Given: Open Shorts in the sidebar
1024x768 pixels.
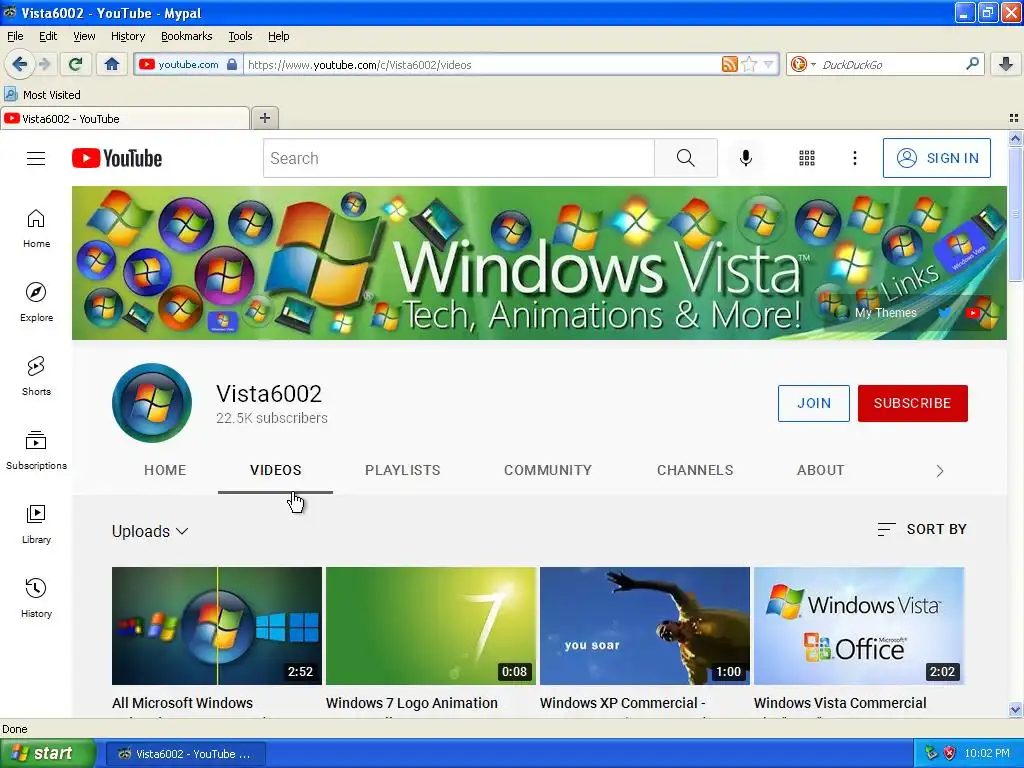Looking at the screenshot, I should (37, 376).
